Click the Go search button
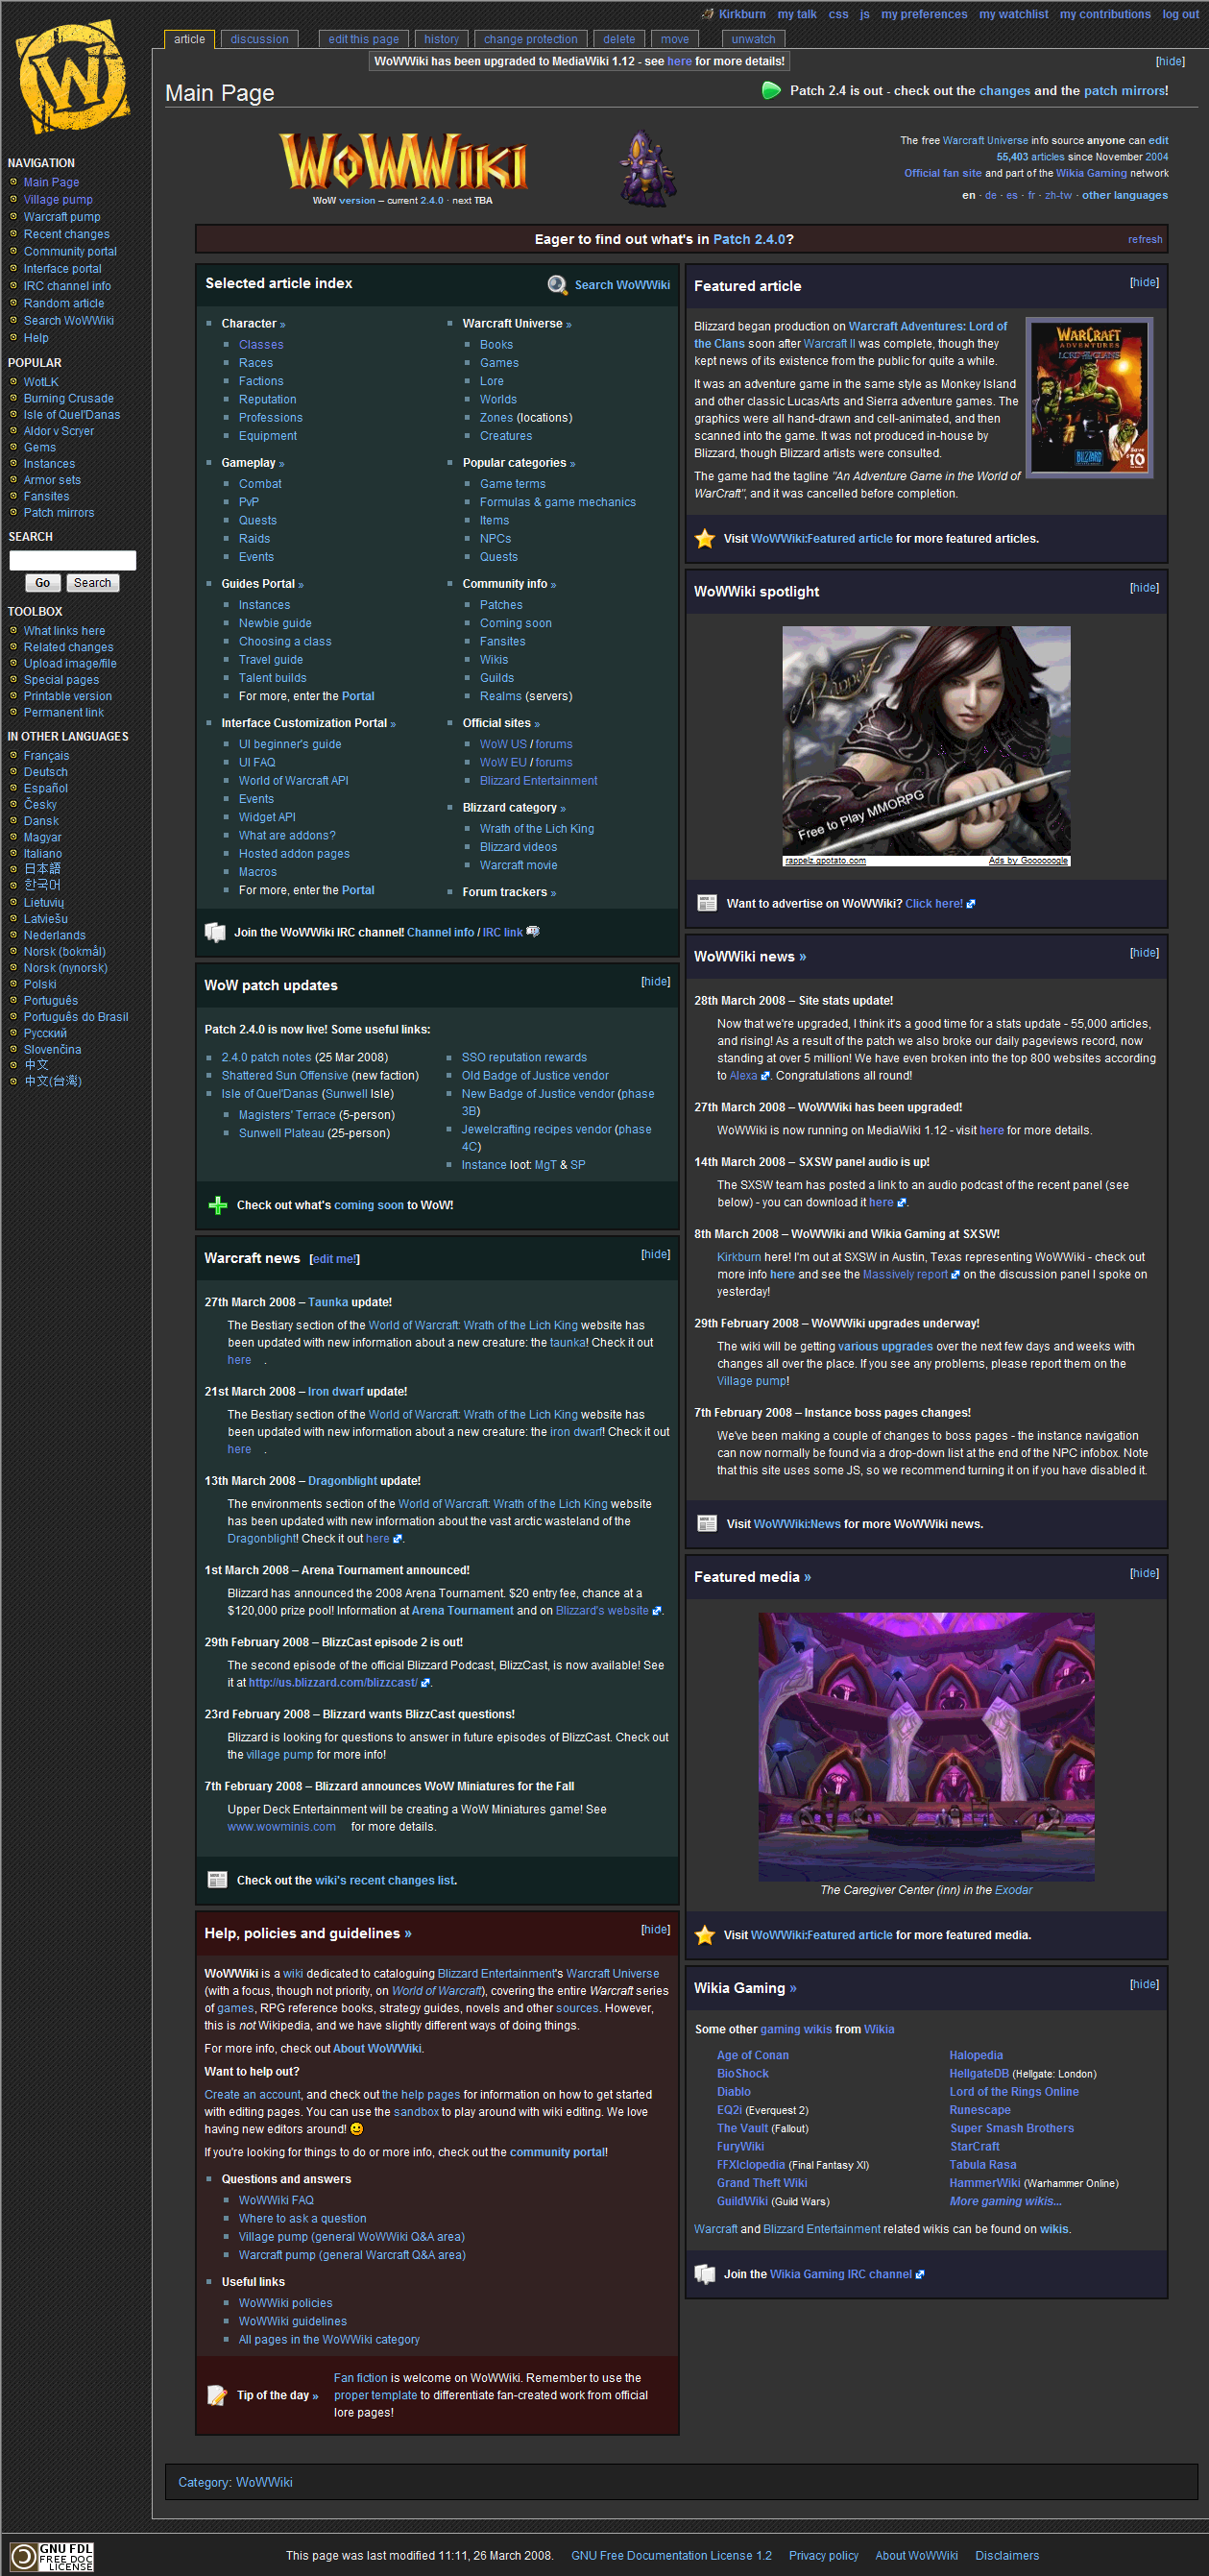 tap(42, 583)
